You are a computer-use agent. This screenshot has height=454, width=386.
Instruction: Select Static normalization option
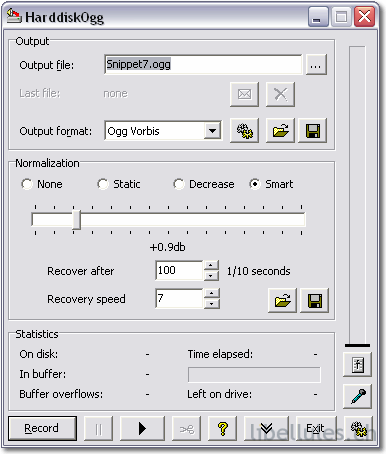click(x=119, y=184)
